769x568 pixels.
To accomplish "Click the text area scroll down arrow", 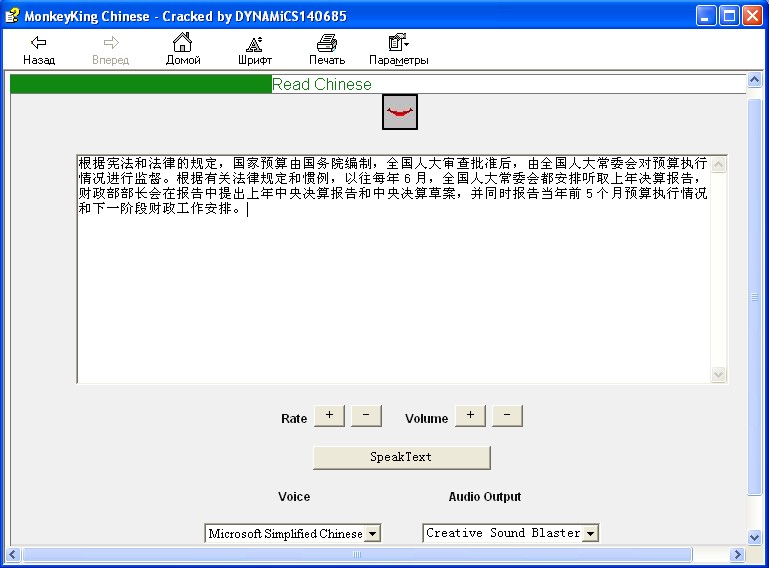I will click(x=718, y=374).
